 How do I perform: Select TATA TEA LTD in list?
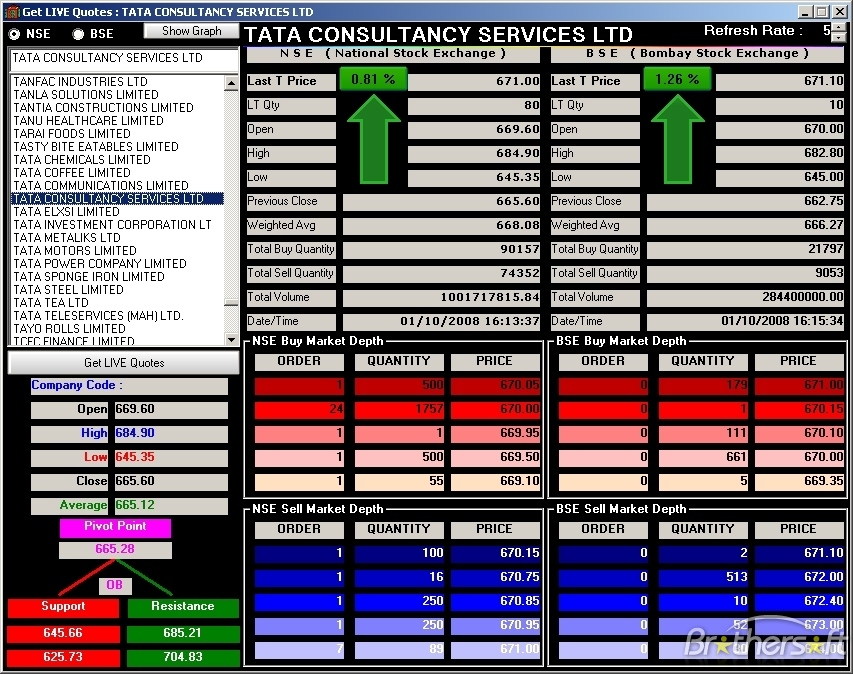tap(118, 303)
